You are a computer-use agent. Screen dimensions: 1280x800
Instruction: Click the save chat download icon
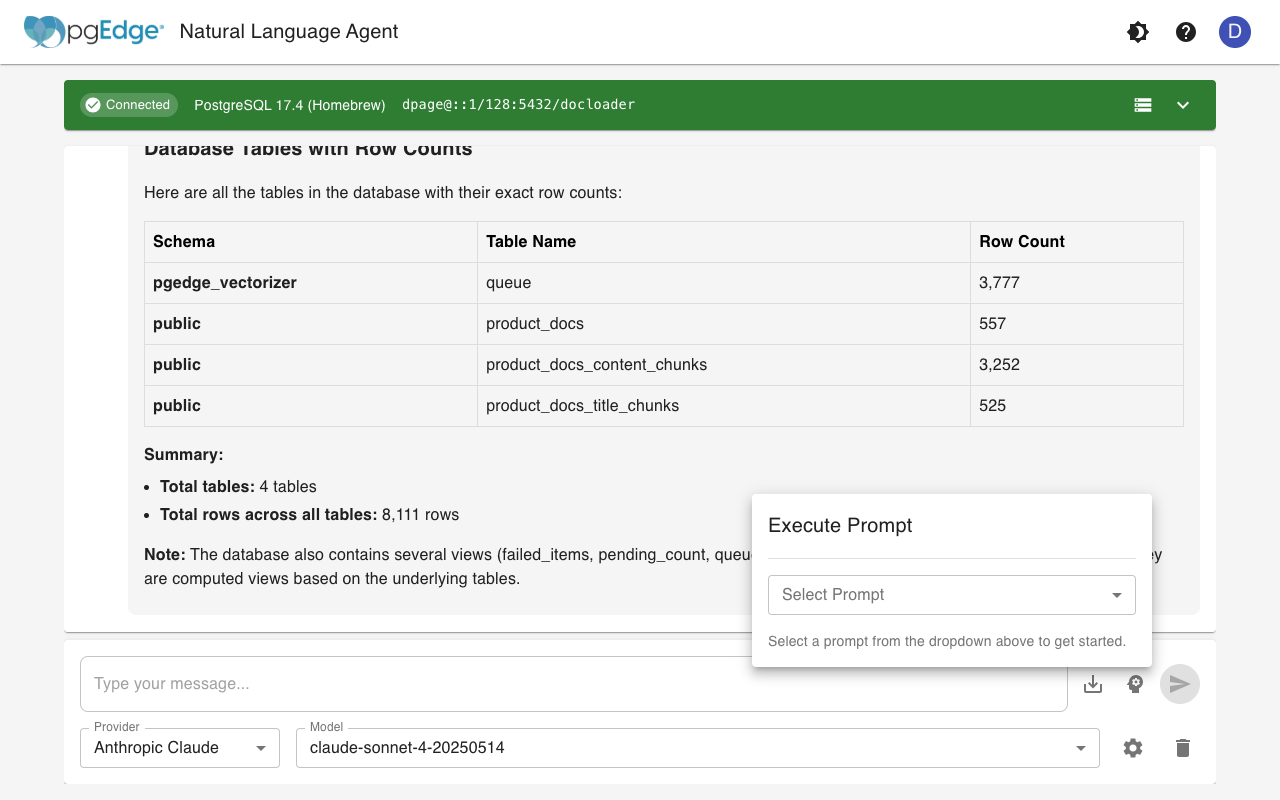[1093, 684]
